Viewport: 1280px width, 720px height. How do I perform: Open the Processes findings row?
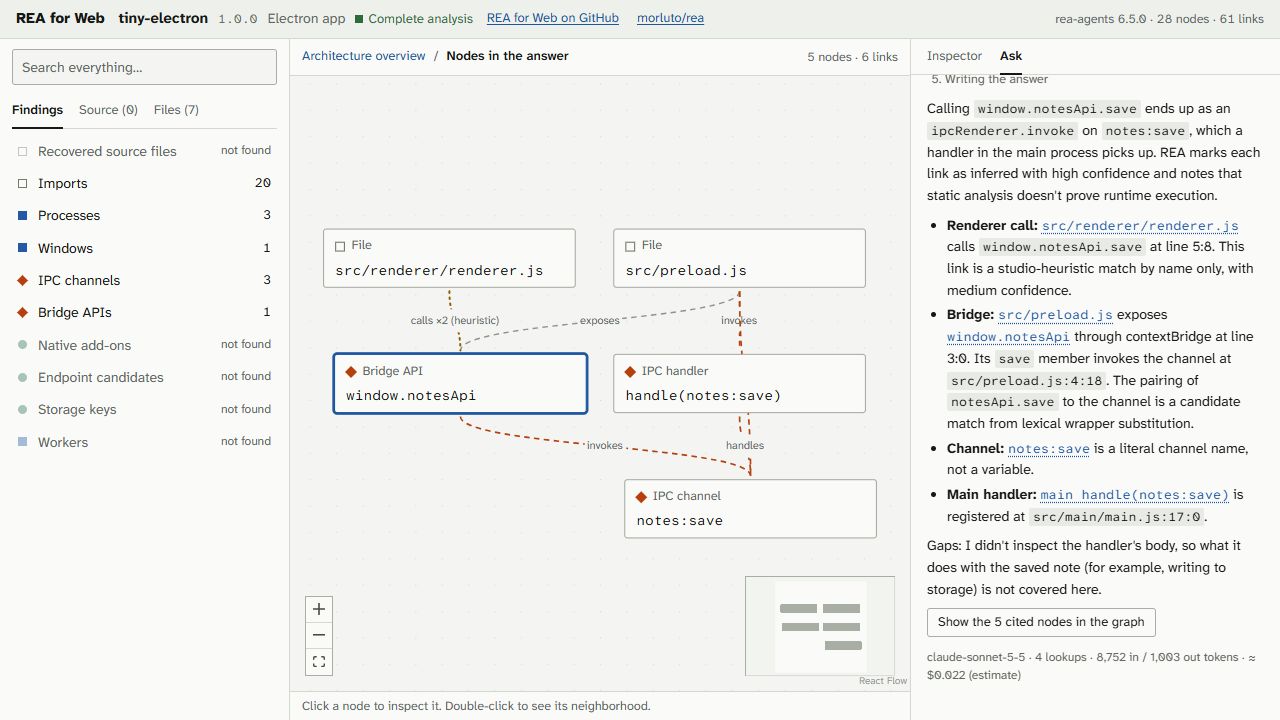[144, 215]
